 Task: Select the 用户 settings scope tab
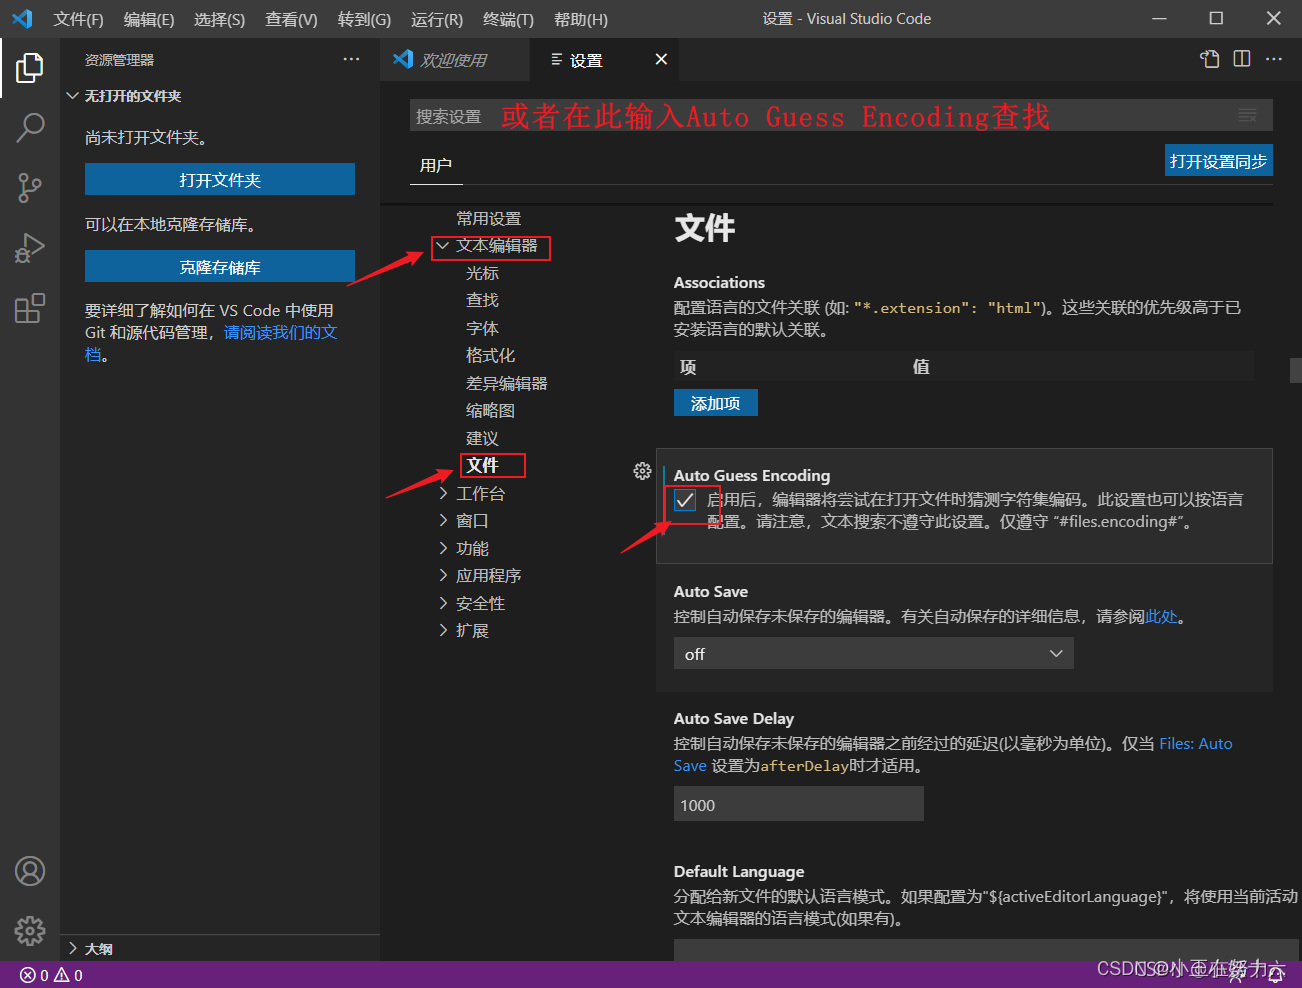click(x=436, y=166)
